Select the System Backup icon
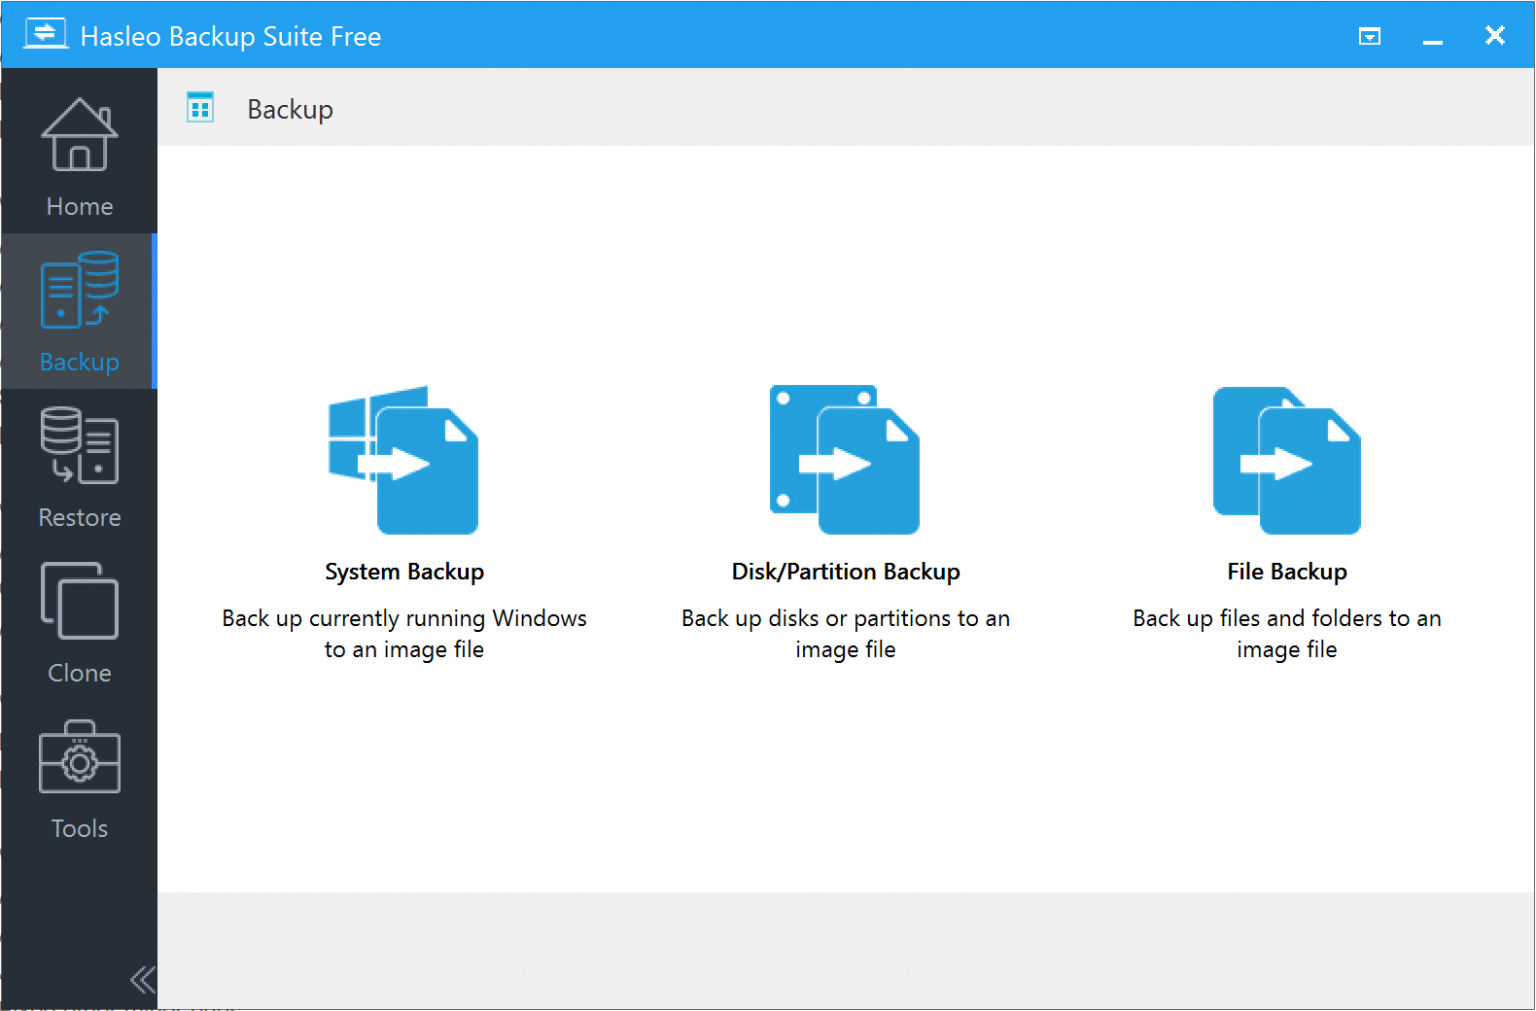The image size is (1536, 1011). click(x=404, y=460)
